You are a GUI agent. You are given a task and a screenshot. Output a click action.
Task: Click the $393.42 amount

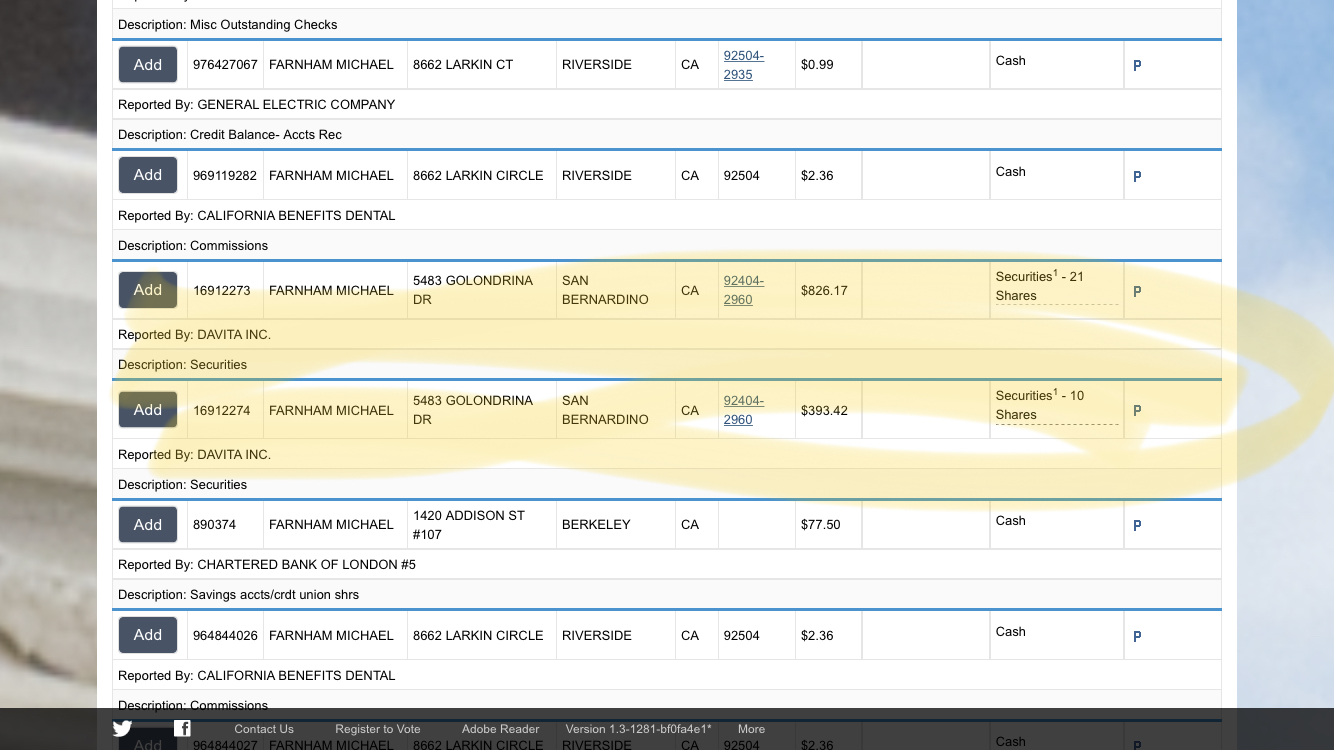[824, 411]
